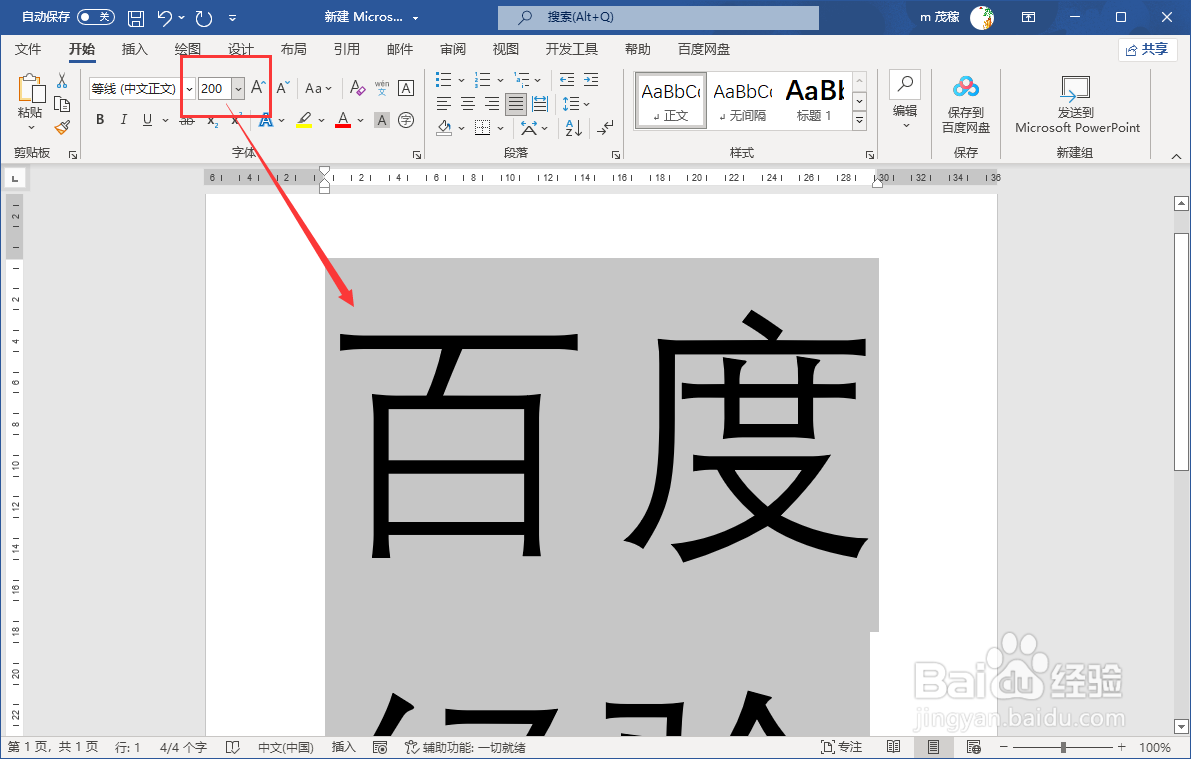Screen dimensions: 1191x759
Task: Apply character shading with the gray A icon
Action: click(382, 119)
